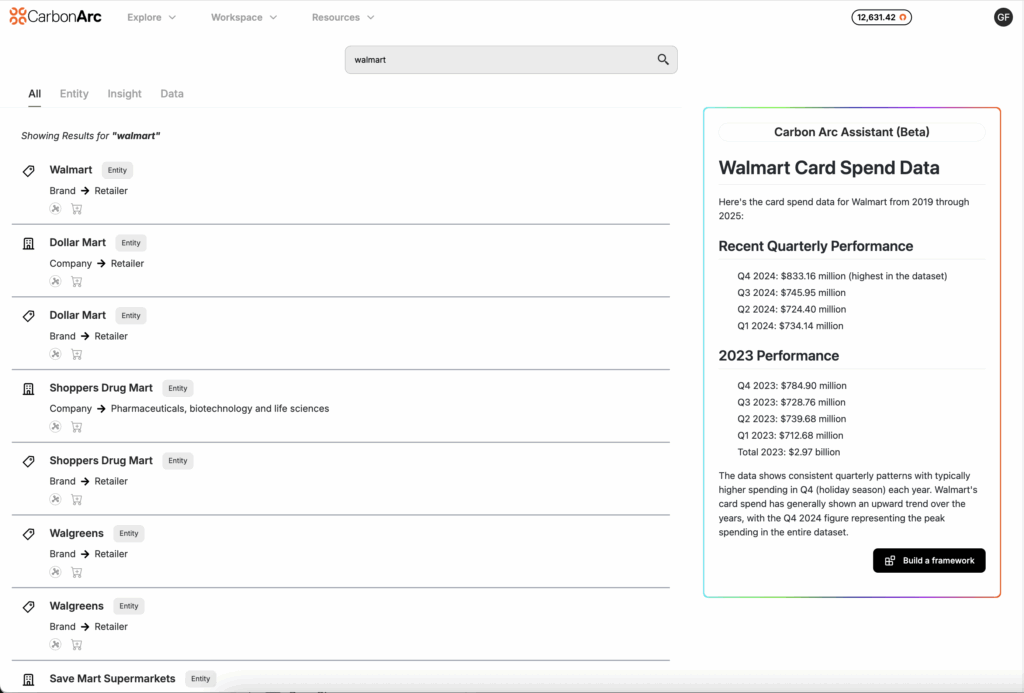Click the tag icon beside Dollar Mart Brand
This screenshot has height=693, width=1024.
[x=29, y=316]
